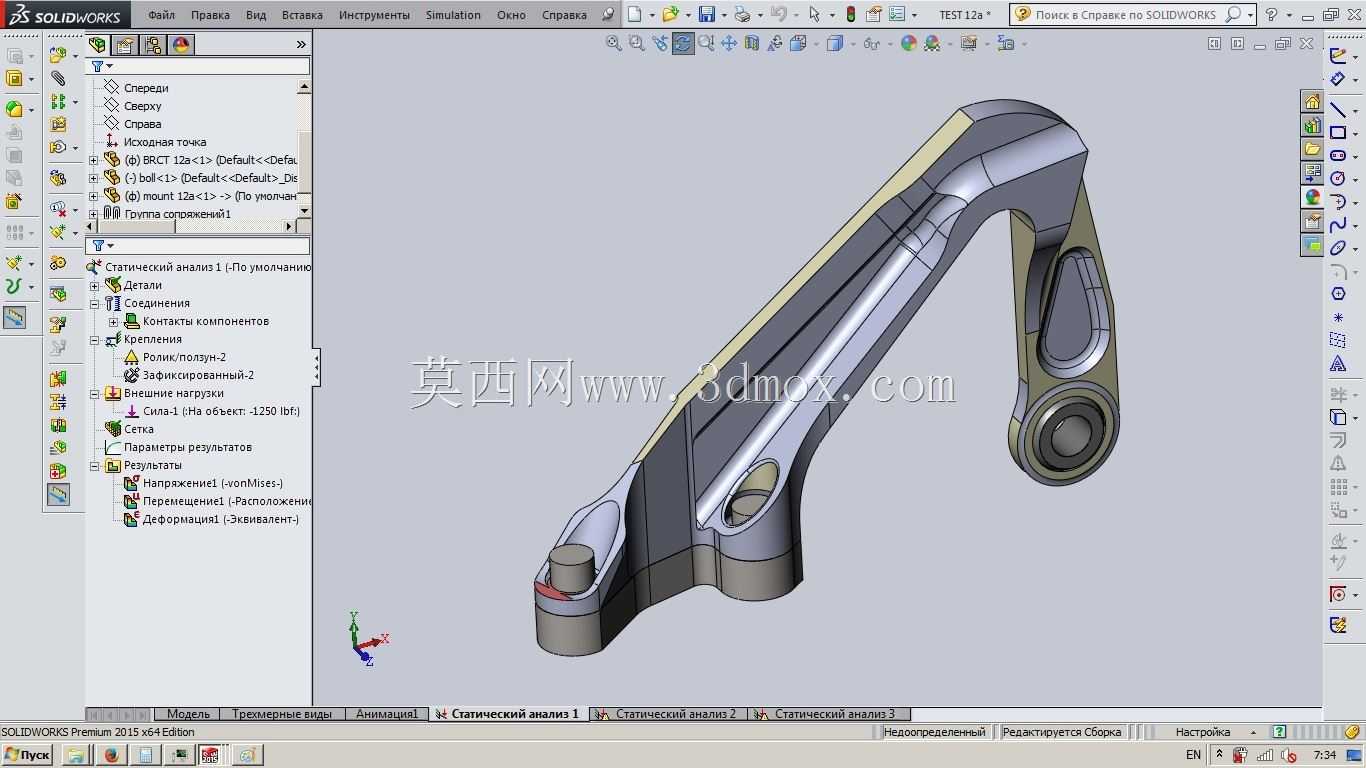This screenshot has width=1366, height=768.
Task: Select the Ролик/ползун-2 fixture
Action: click(174, 357)
